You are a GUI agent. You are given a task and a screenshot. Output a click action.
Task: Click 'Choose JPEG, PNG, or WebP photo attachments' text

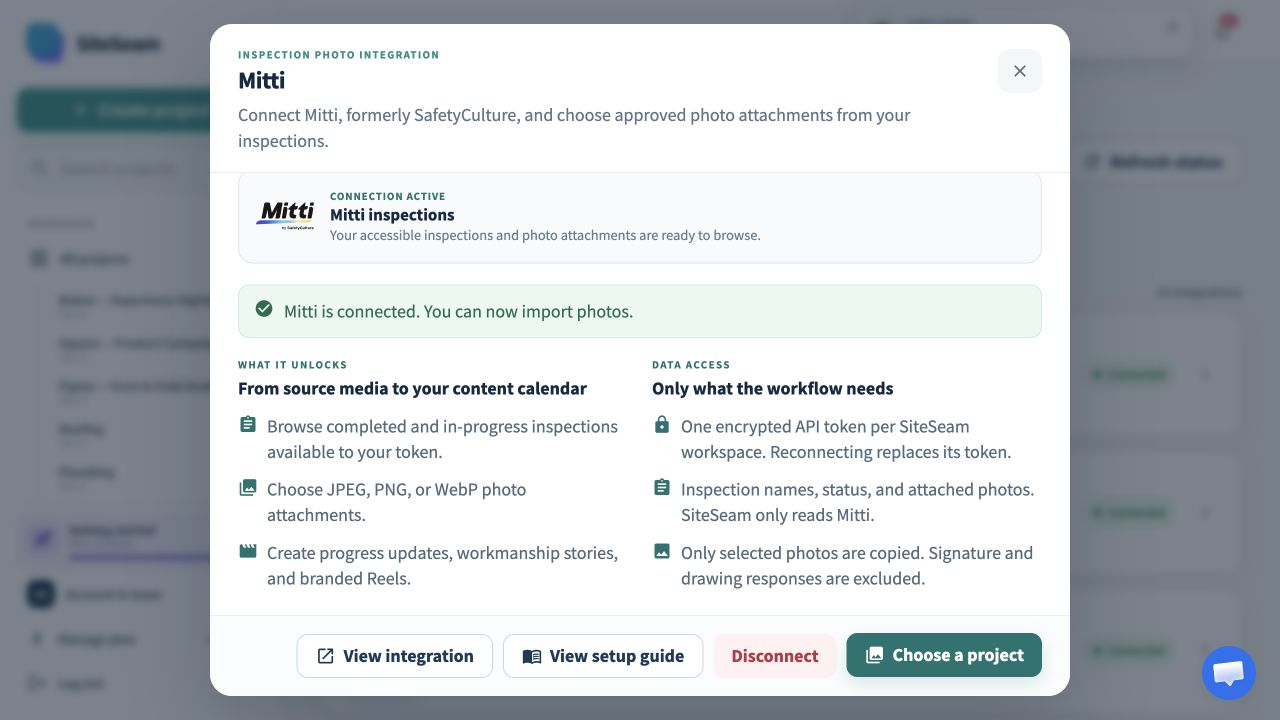coord(396,502)
